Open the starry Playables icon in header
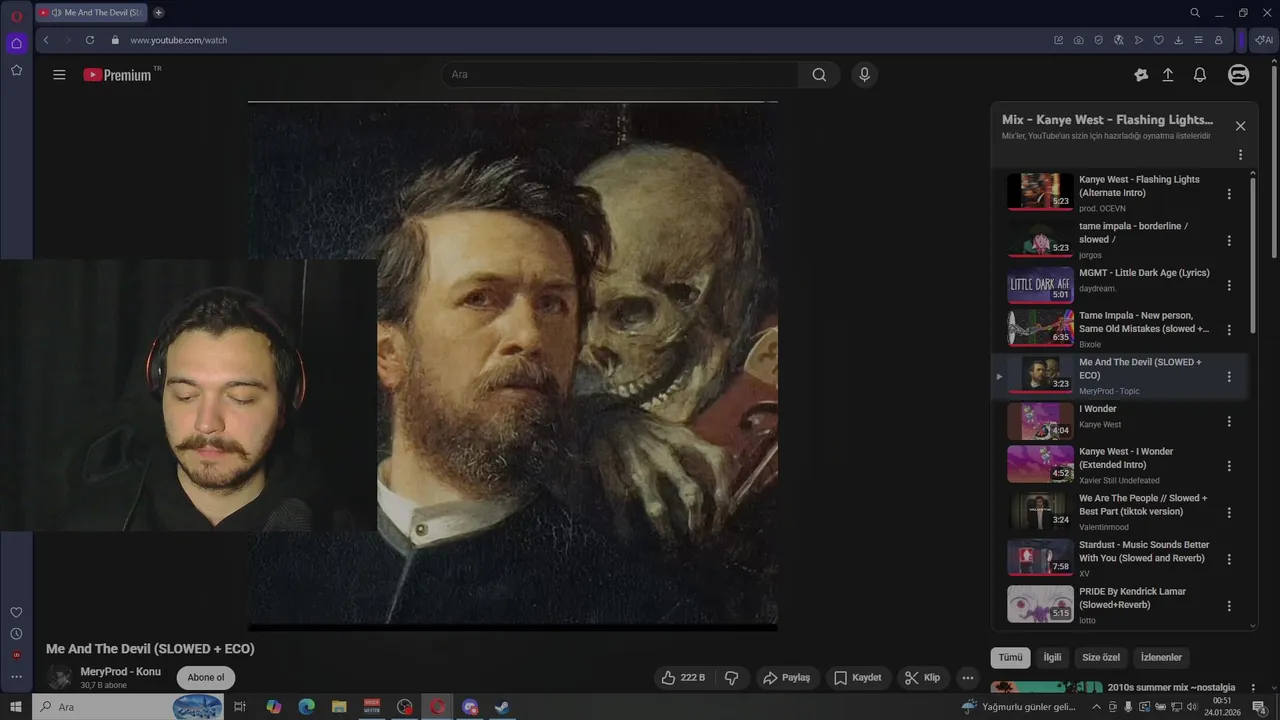1280x720 pixels. tap(1141, 75)
